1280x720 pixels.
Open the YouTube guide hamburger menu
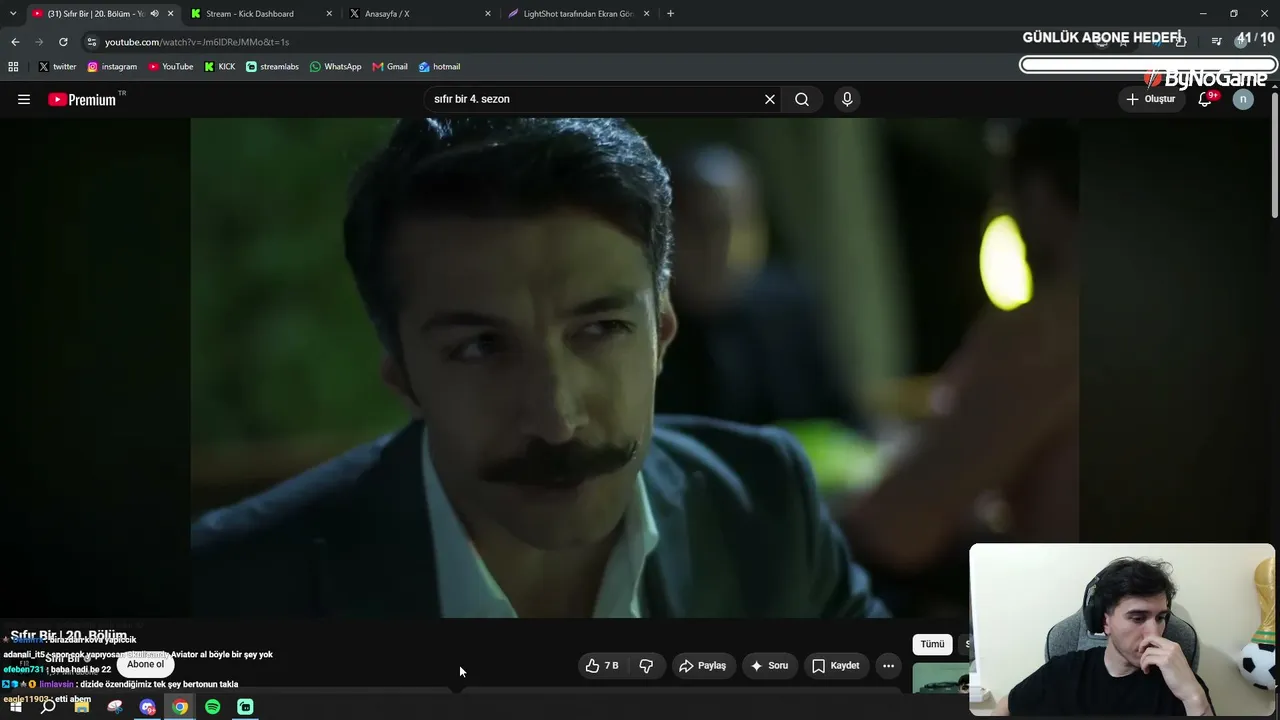24,99
